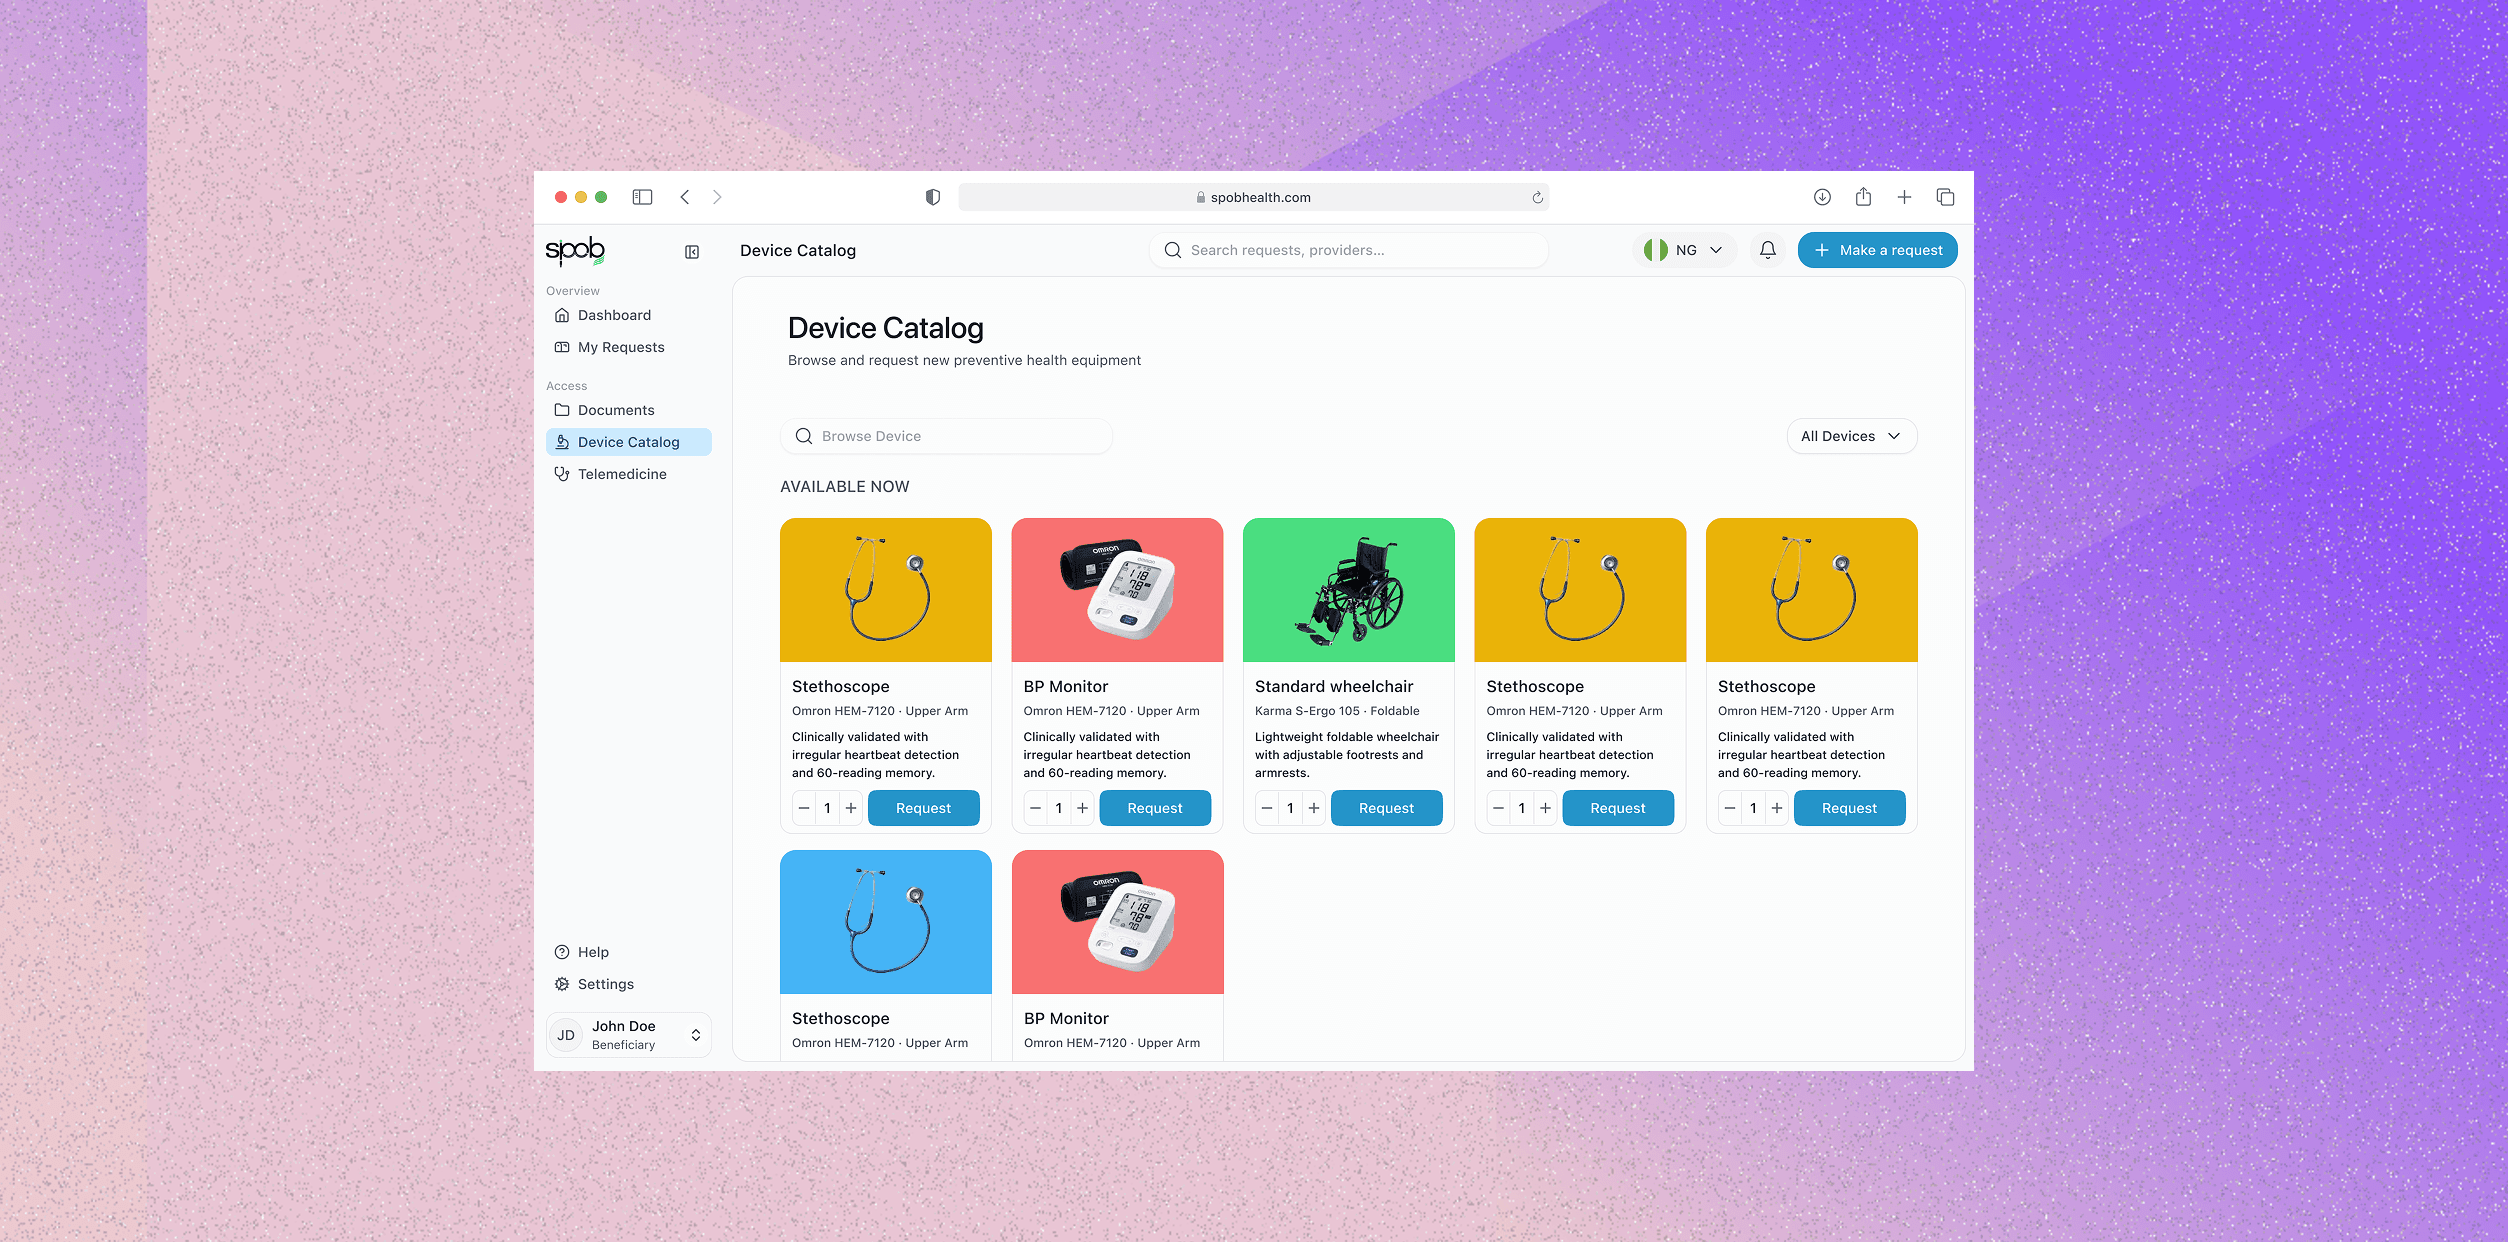Go to Documents section
The height and width of the screenshot is (1242, 2508).
tap(628, 410)
